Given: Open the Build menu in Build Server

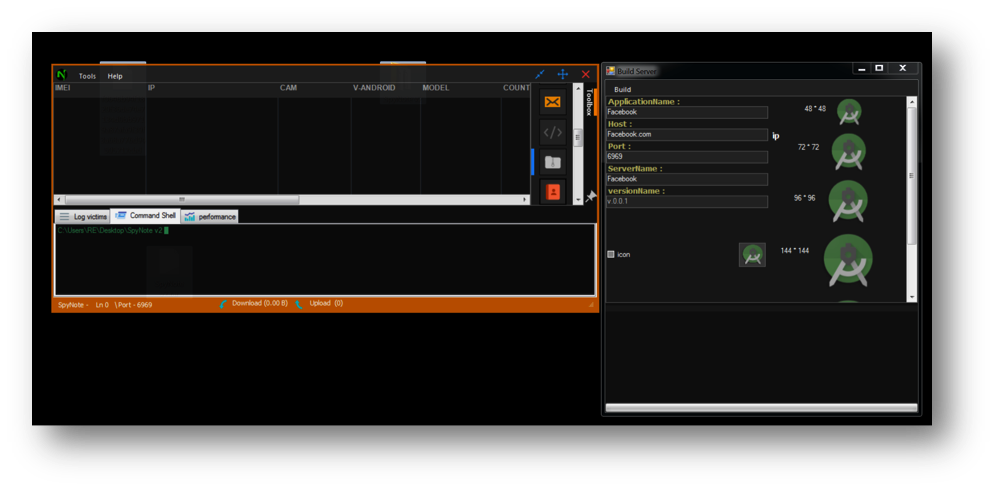Looking at the screenshot, I should [622, 89].
